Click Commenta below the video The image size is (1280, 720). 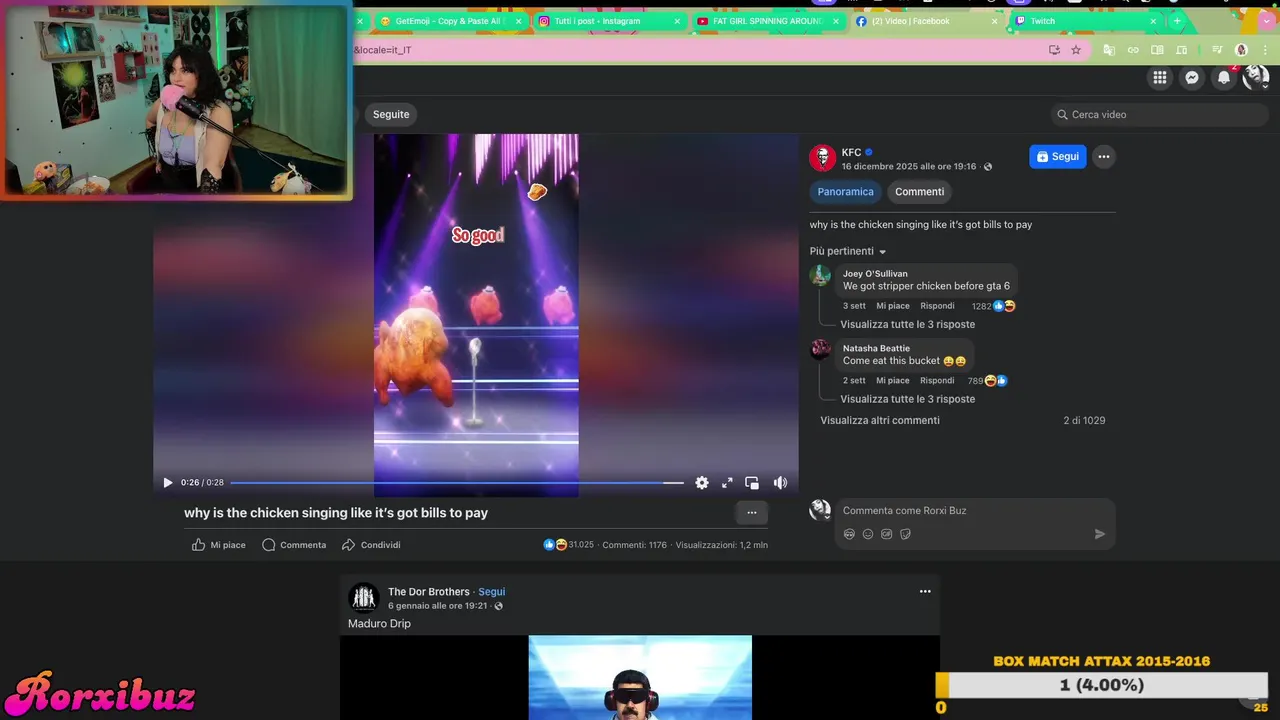click(294, 545)
